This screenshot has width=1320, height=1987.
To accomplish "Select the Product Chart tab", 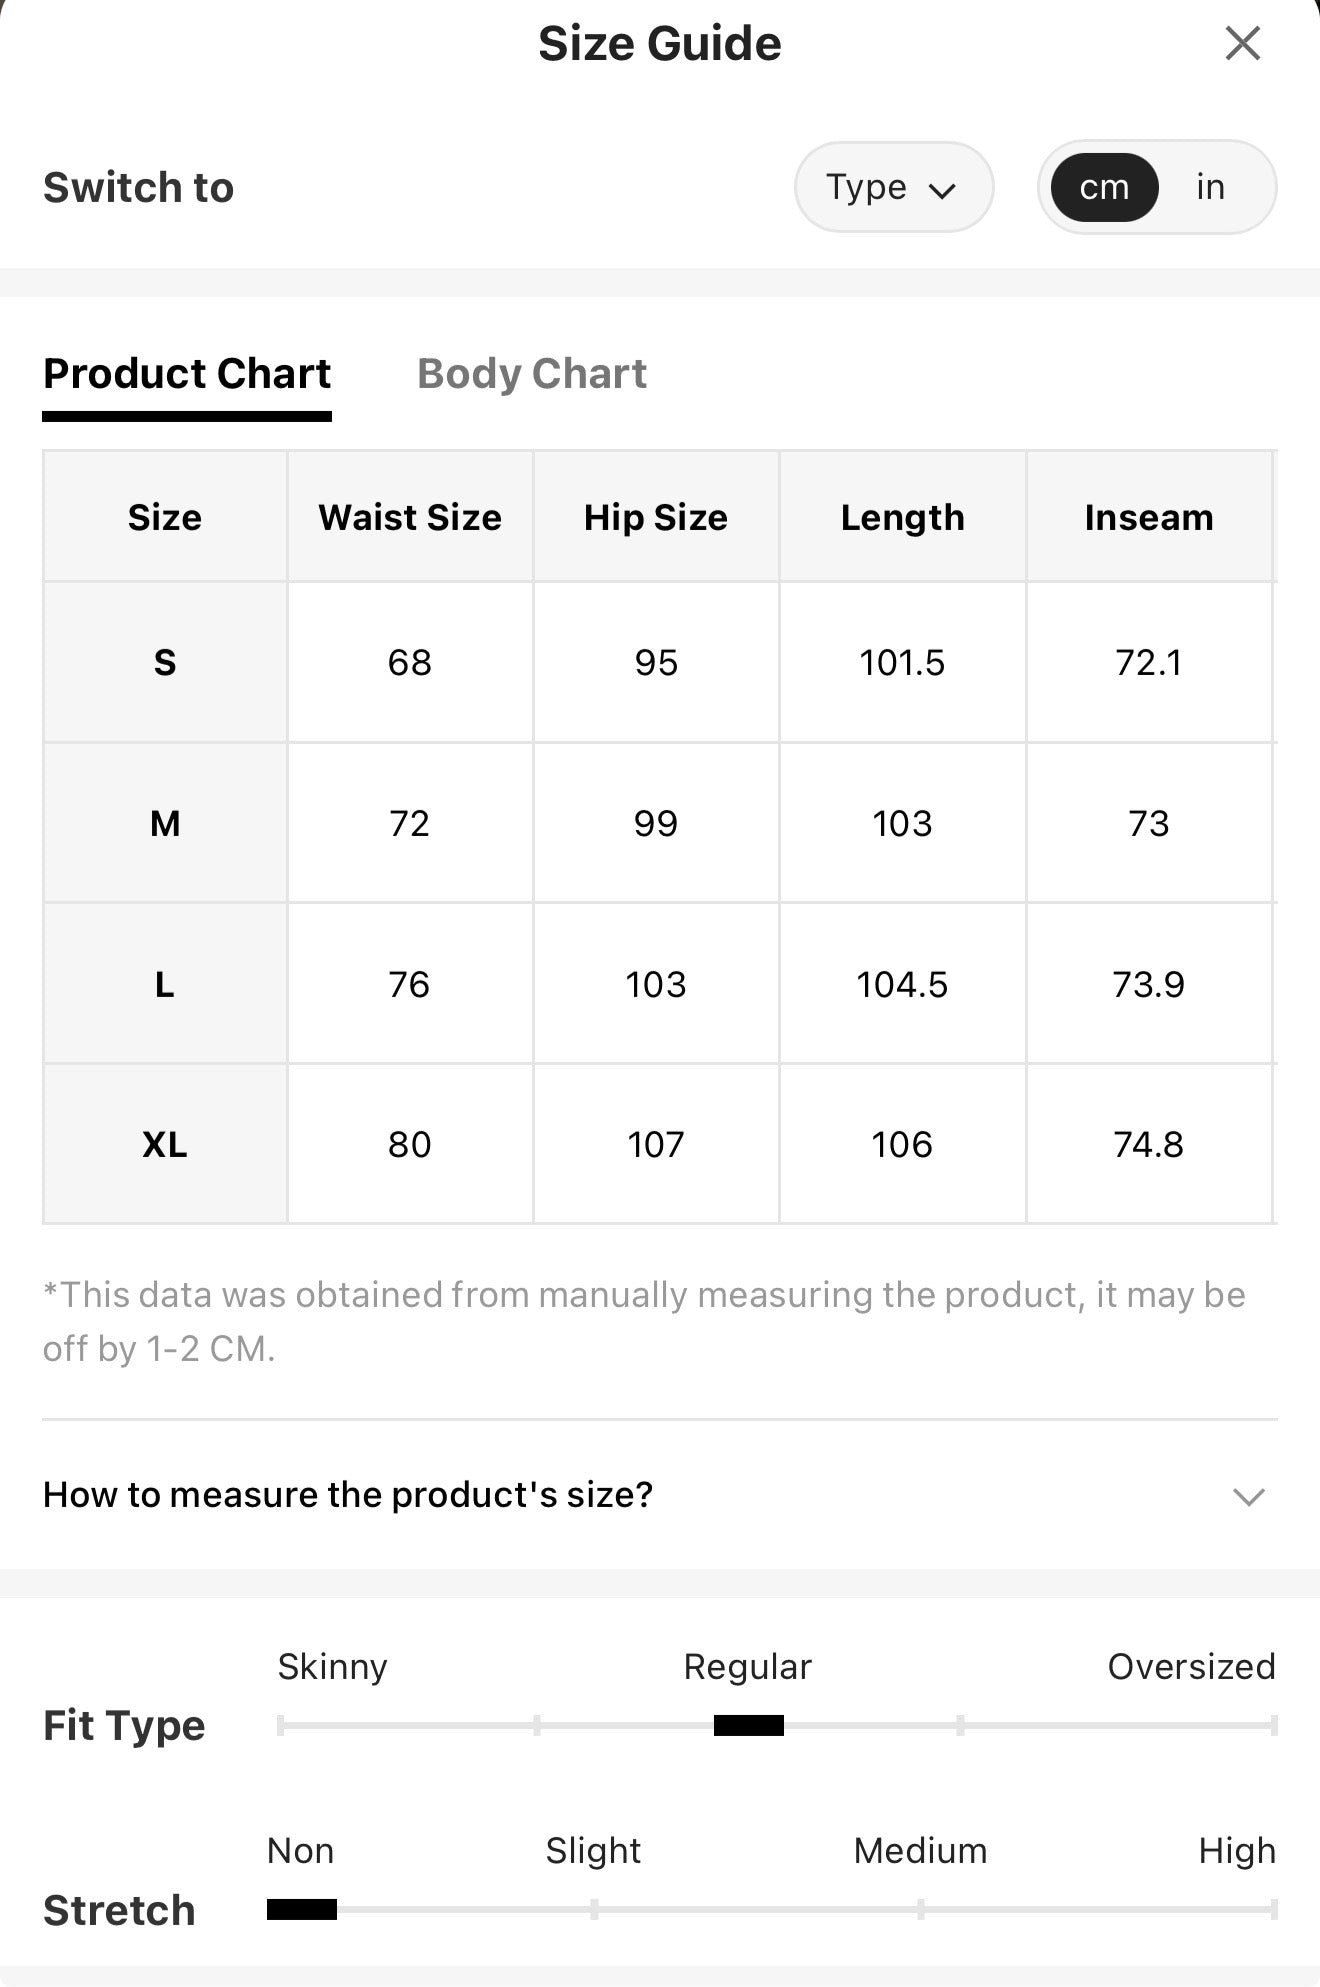I will (x=187, y=374).
